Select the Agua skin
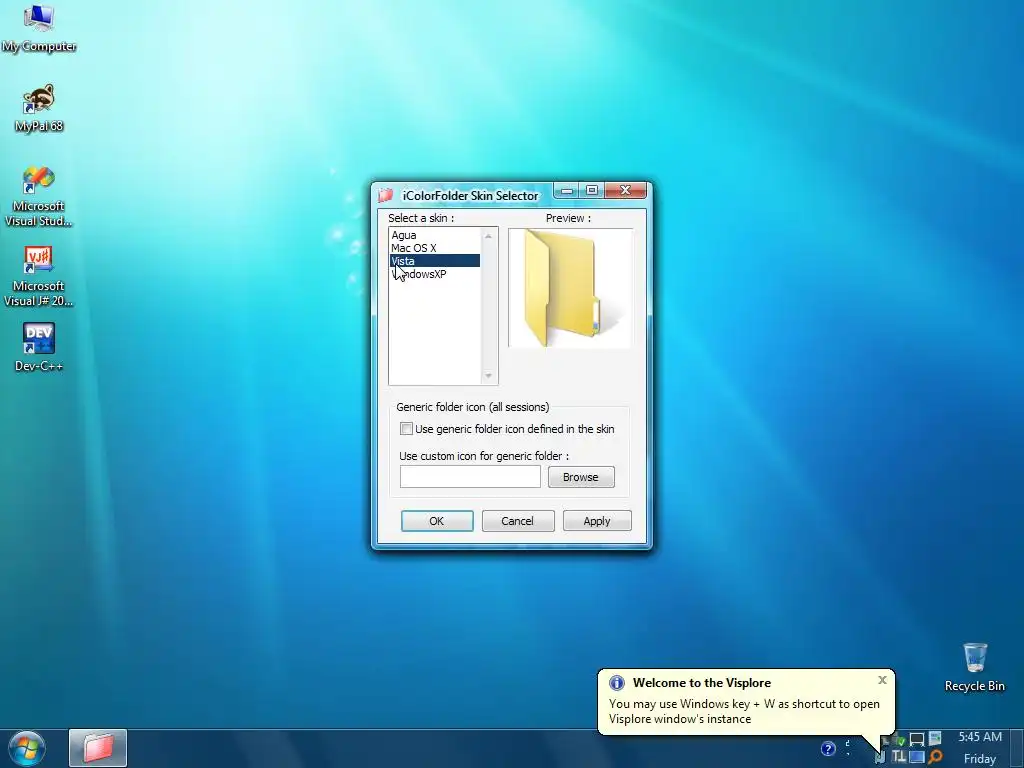Screen dimensions: 1024x768 [435, 235]
